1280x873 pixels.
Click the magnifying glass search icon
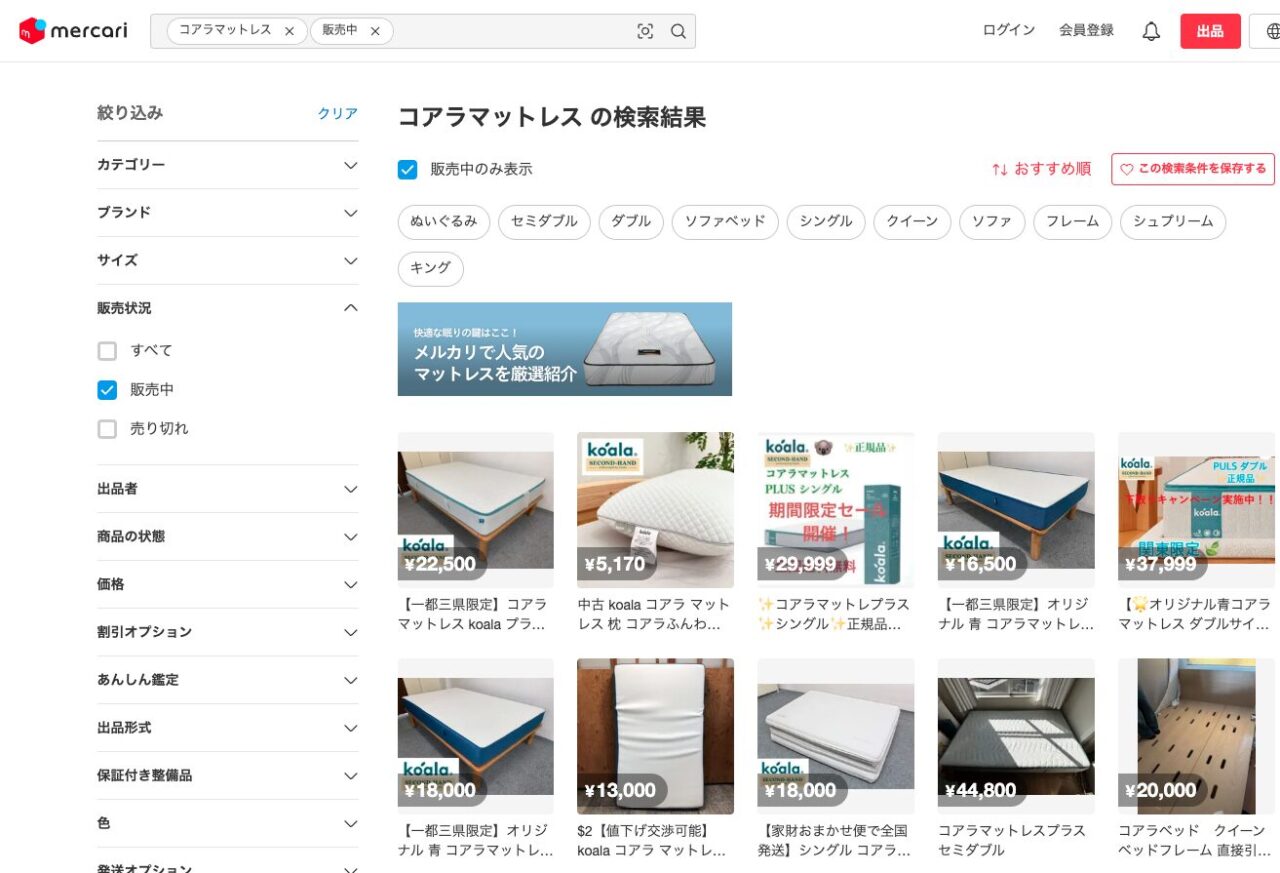678,31
